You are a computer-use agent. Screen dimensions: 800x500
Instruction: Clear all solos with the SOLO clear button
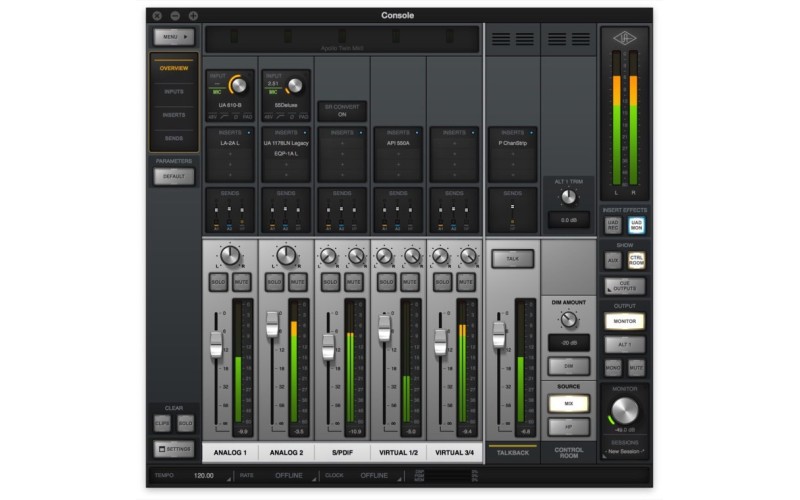tap(185, 423)
